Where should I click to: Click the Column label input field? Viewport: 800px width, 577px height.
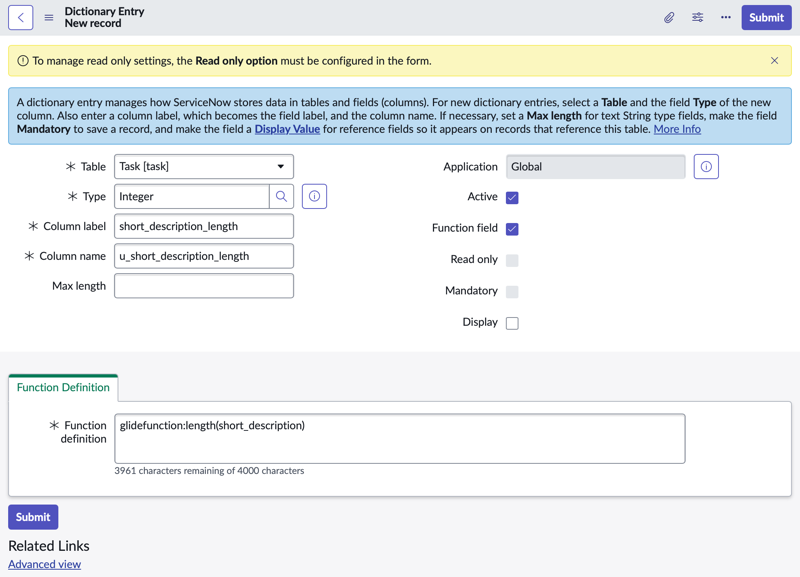tap(204, 226)
